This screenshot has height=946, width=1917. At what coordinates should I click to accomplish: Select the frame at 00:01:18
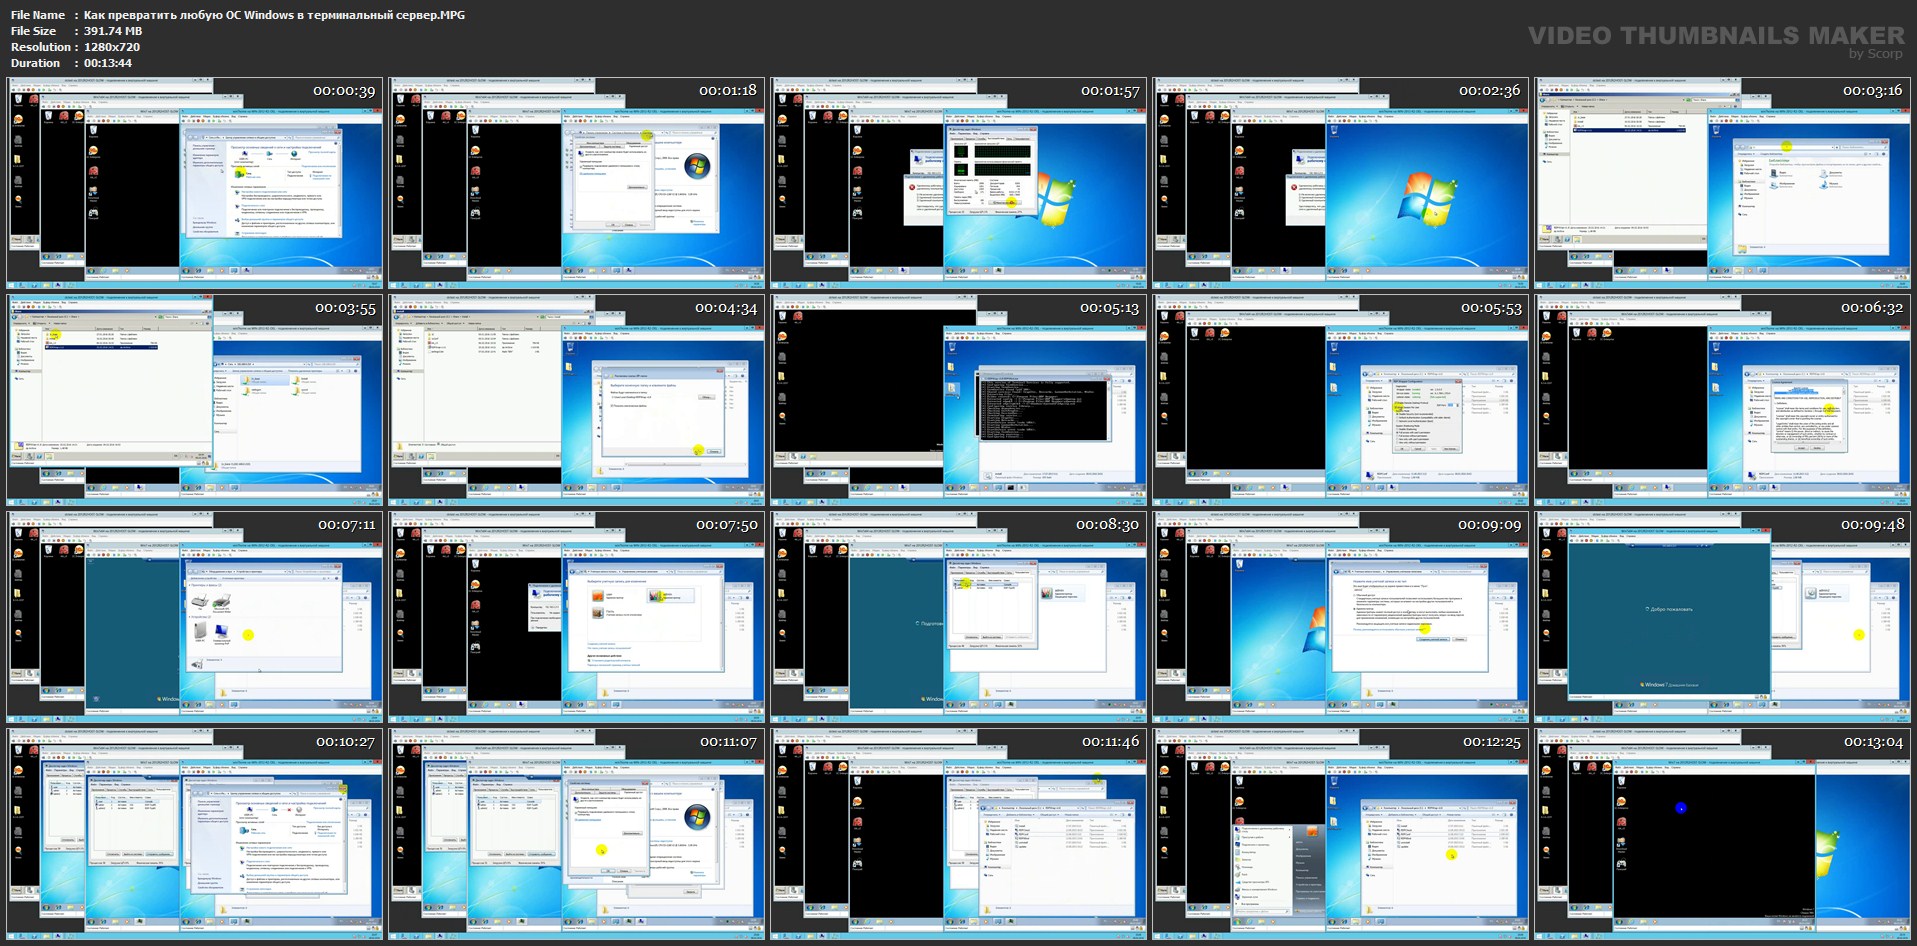click(x=577, y=183)
